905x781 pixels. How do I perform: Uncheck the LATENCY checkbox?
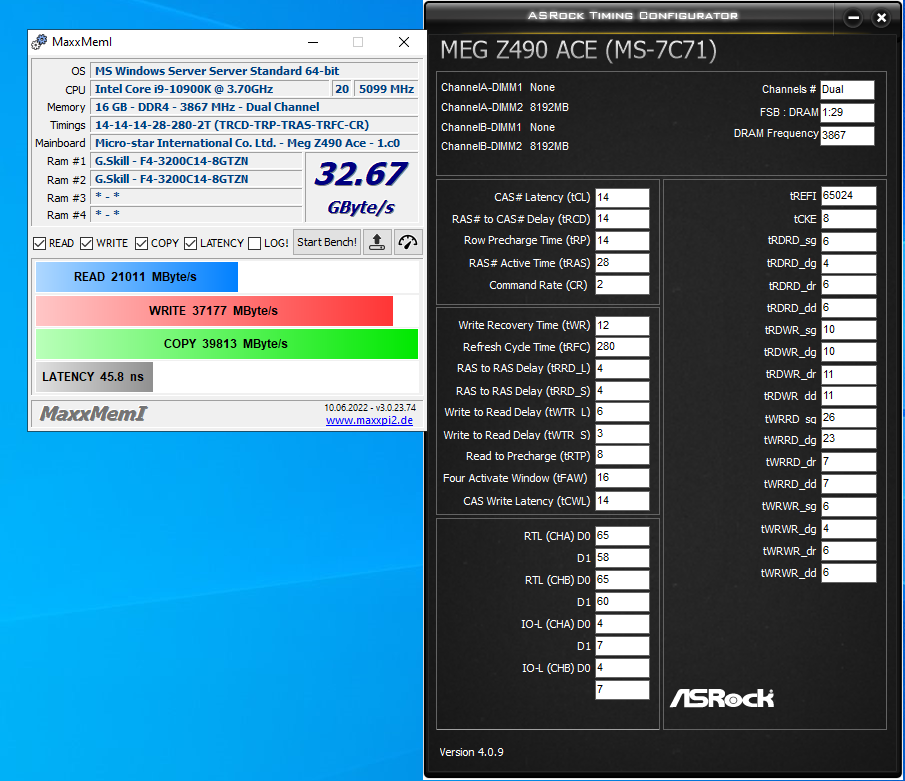[190, 244]
